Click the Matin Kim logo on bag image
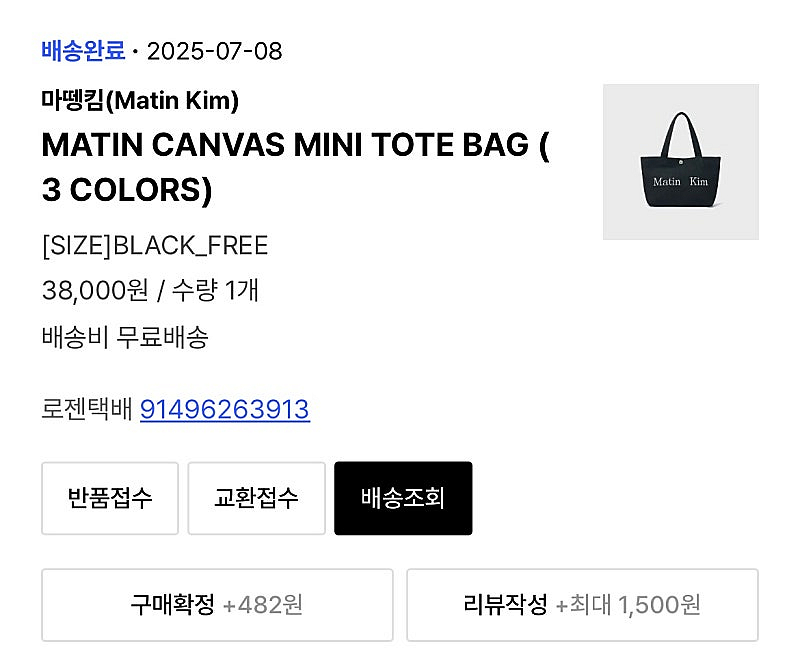Viewport: 800px width, 668px height. 681,182
